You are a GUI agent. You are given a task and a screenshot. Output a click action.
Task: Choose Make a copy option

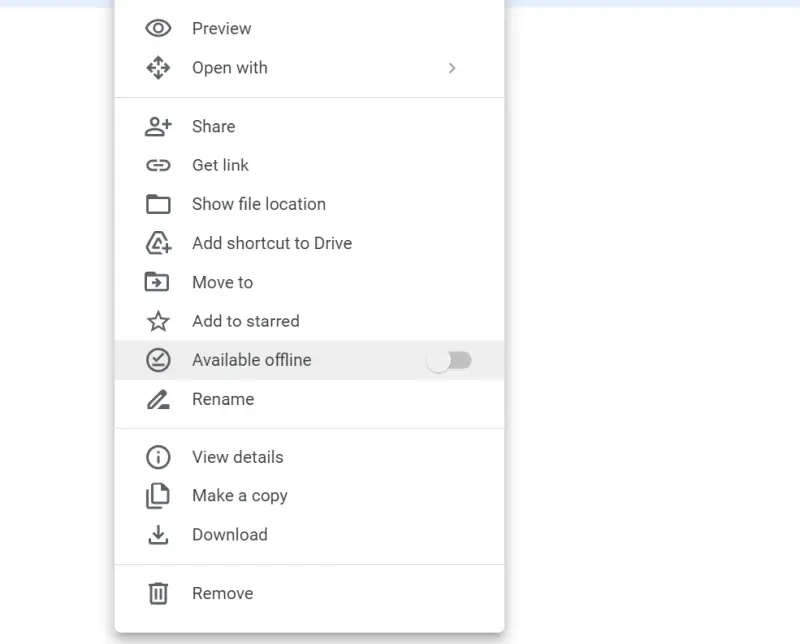click(x=239, y=496)
